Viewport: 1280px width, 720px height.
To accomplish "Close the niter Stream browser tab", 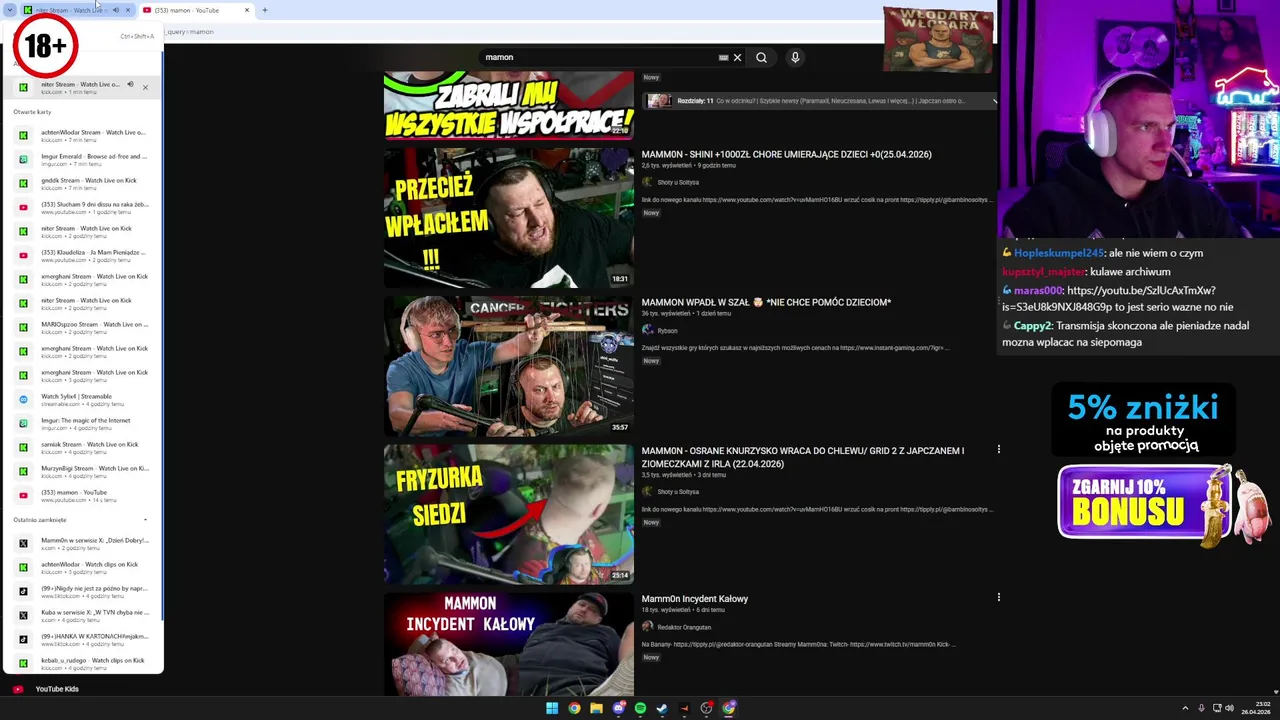I will click(x=127, y=10).
